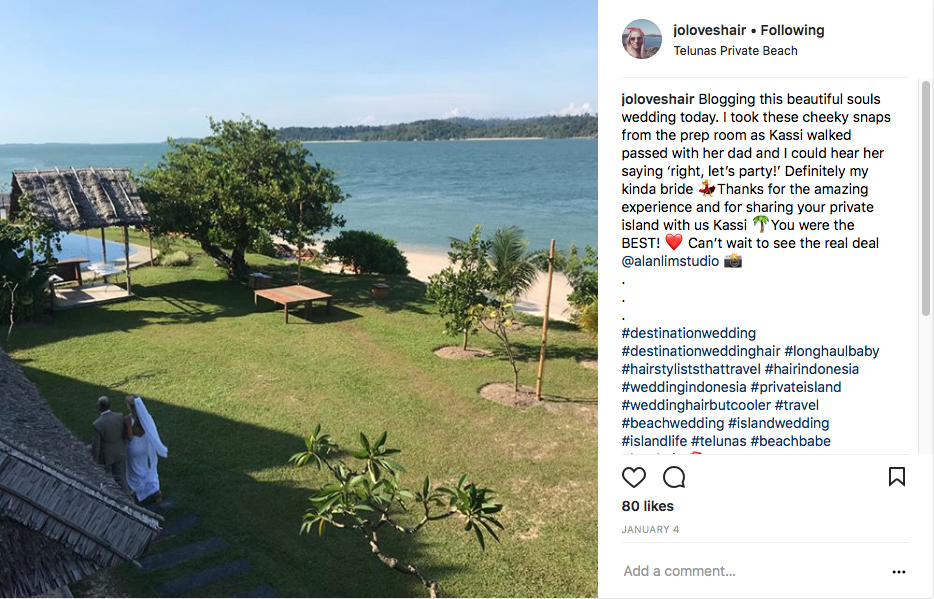Open joloveshair profile picture
The height and width of the screenshot is (599, 934).
(642, 39)
